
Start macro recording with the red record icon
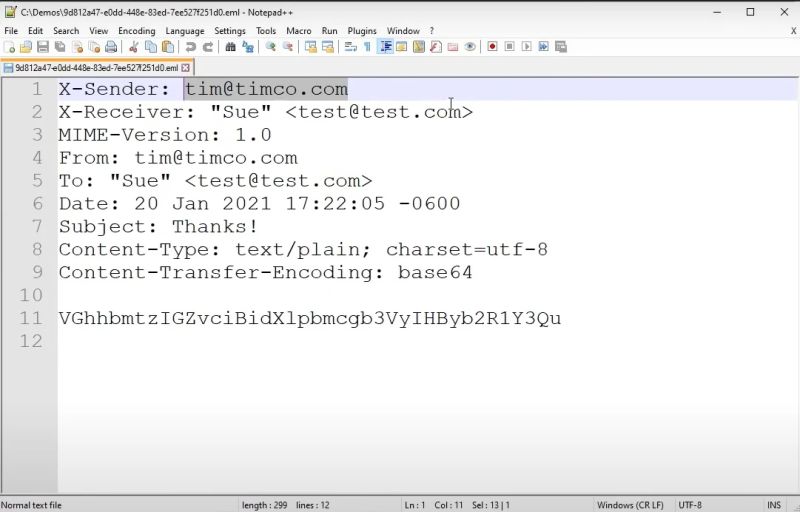tap(492, 47)
